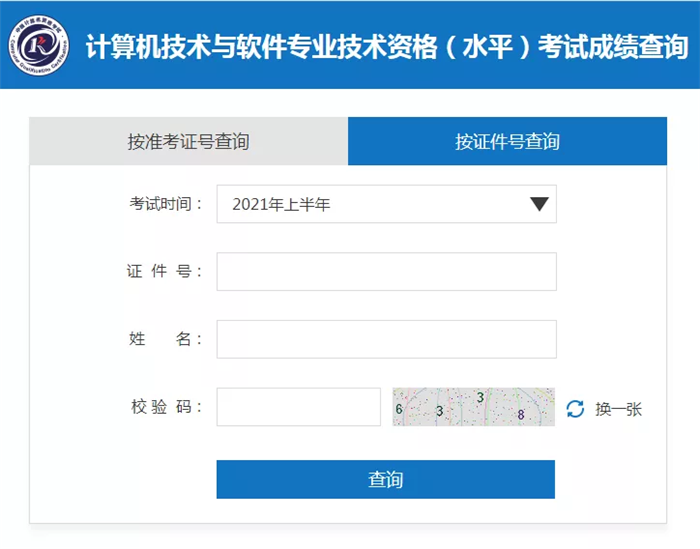Image resolution: width=700 pixels, height=549 pixels.
Task: Switch to 按准考证号查询 tab
Action: [x=188, y=141]
